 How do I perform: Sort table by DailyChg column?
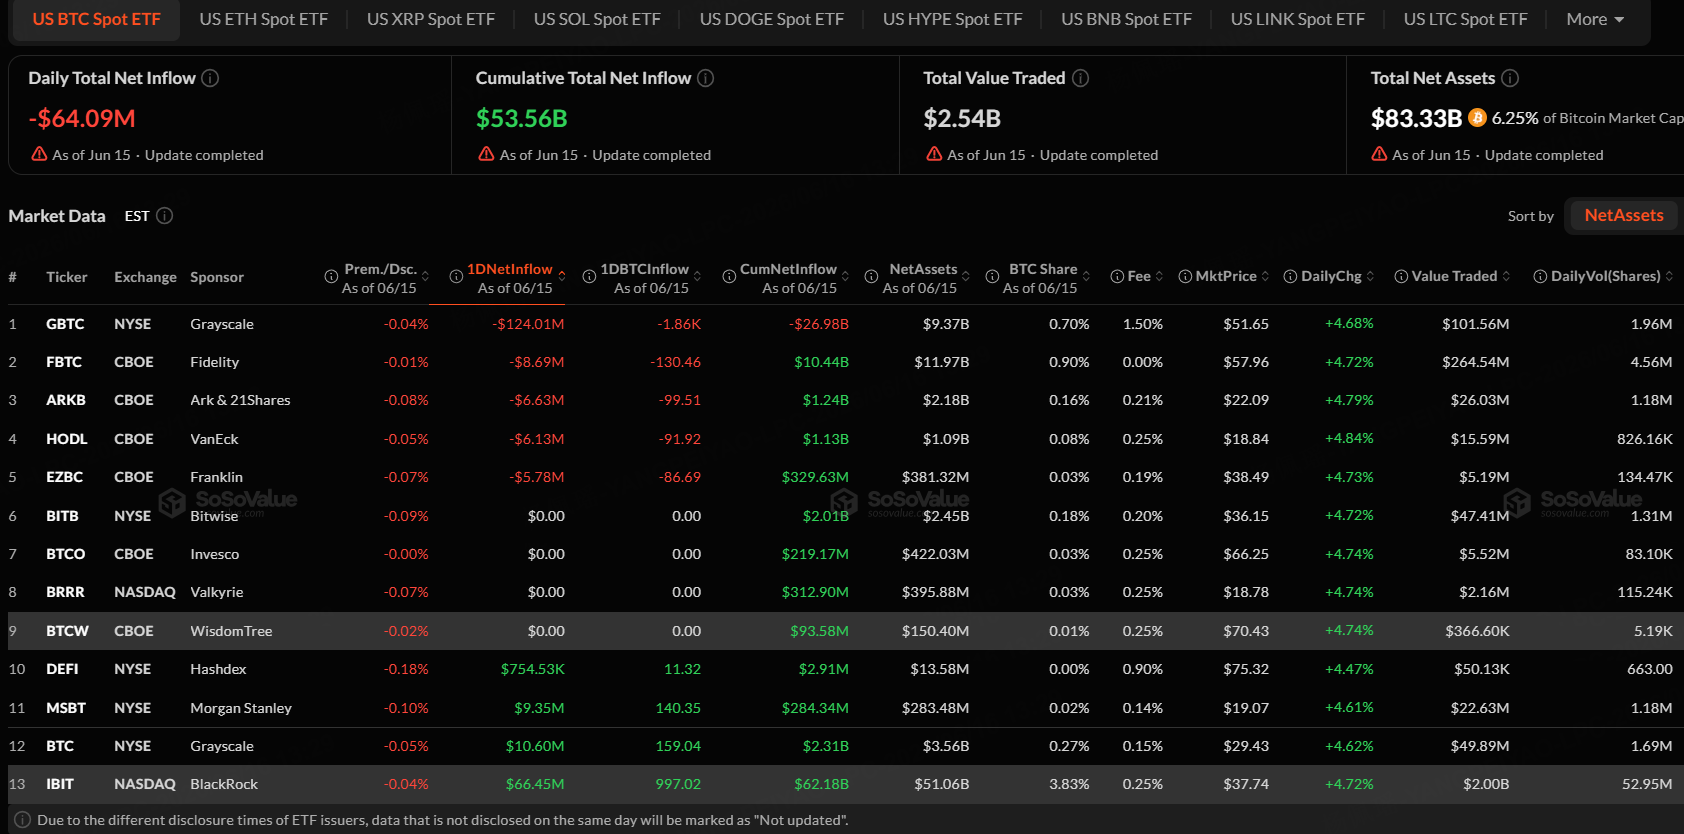(x=1331, y=276)
